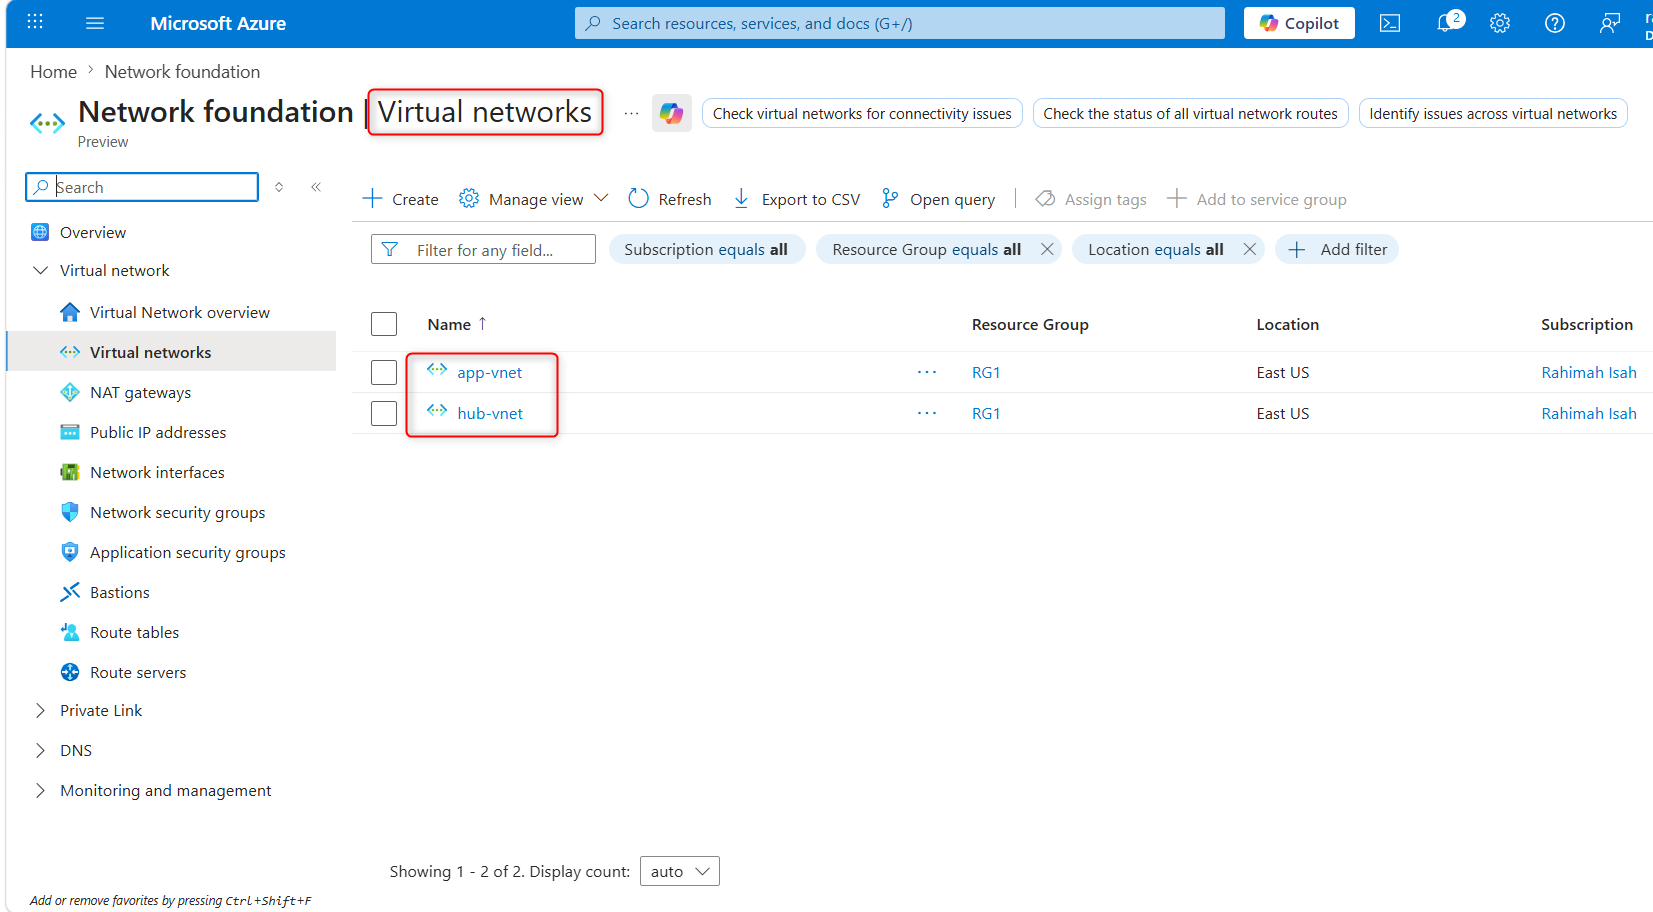Click Network foundation breadcrumb
This screenshot has height=912, width=1653.
[182, 72]
